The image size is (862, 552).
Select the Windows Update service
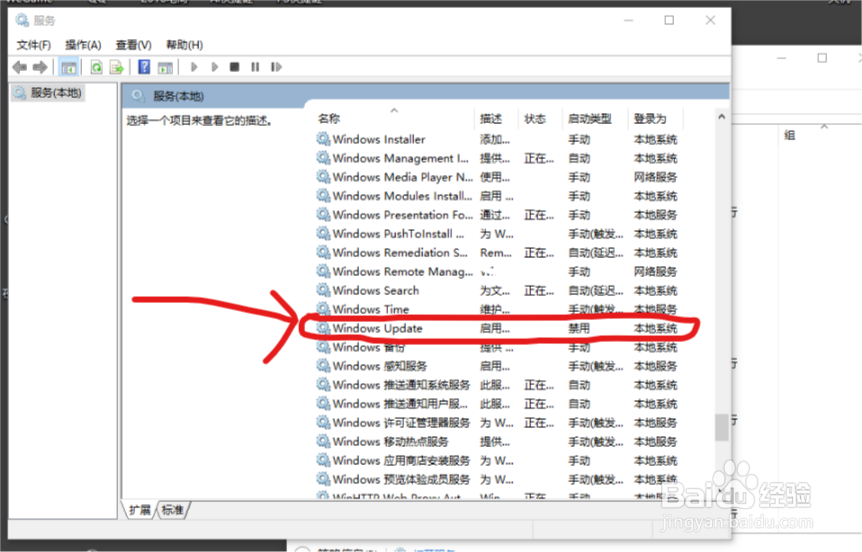498,328
